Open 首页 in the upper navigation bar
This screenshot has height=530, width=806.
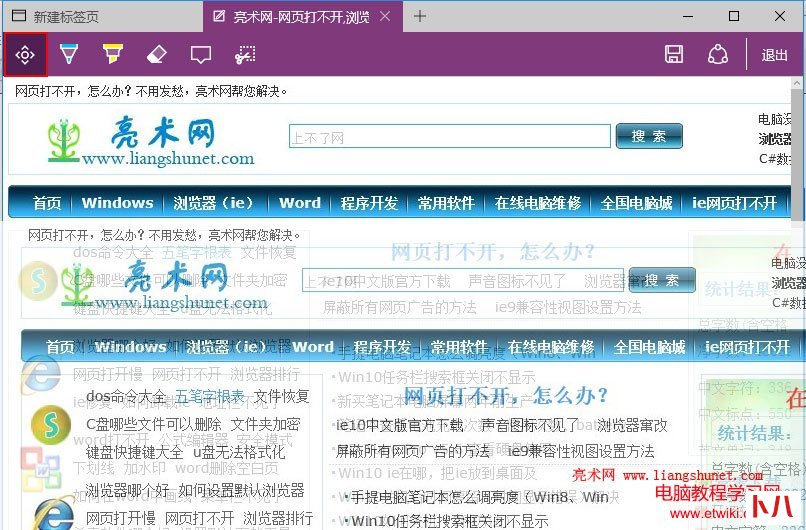coord(47,203)
